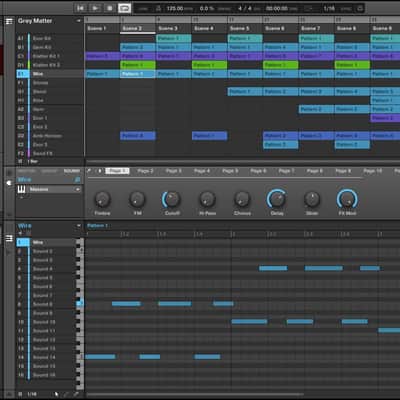Open the Grey Matter project dropdown arrow

click(79, 21)
